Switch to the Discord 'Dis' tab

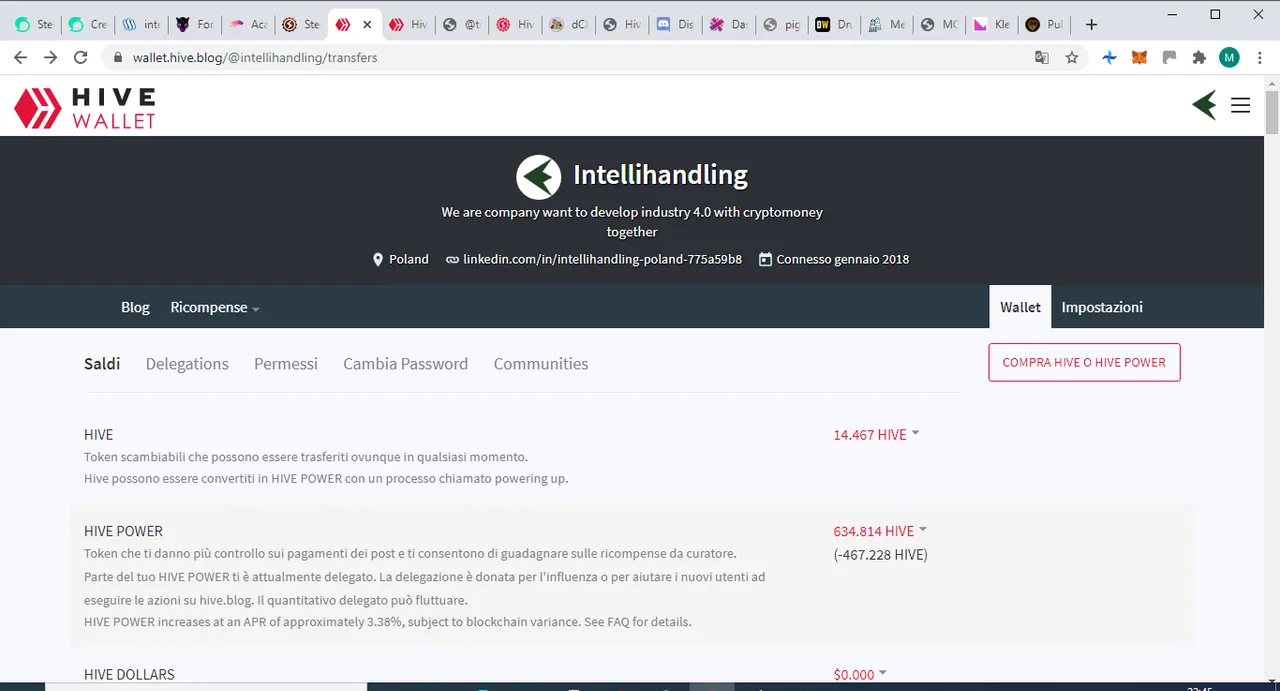tap(674, 24)
